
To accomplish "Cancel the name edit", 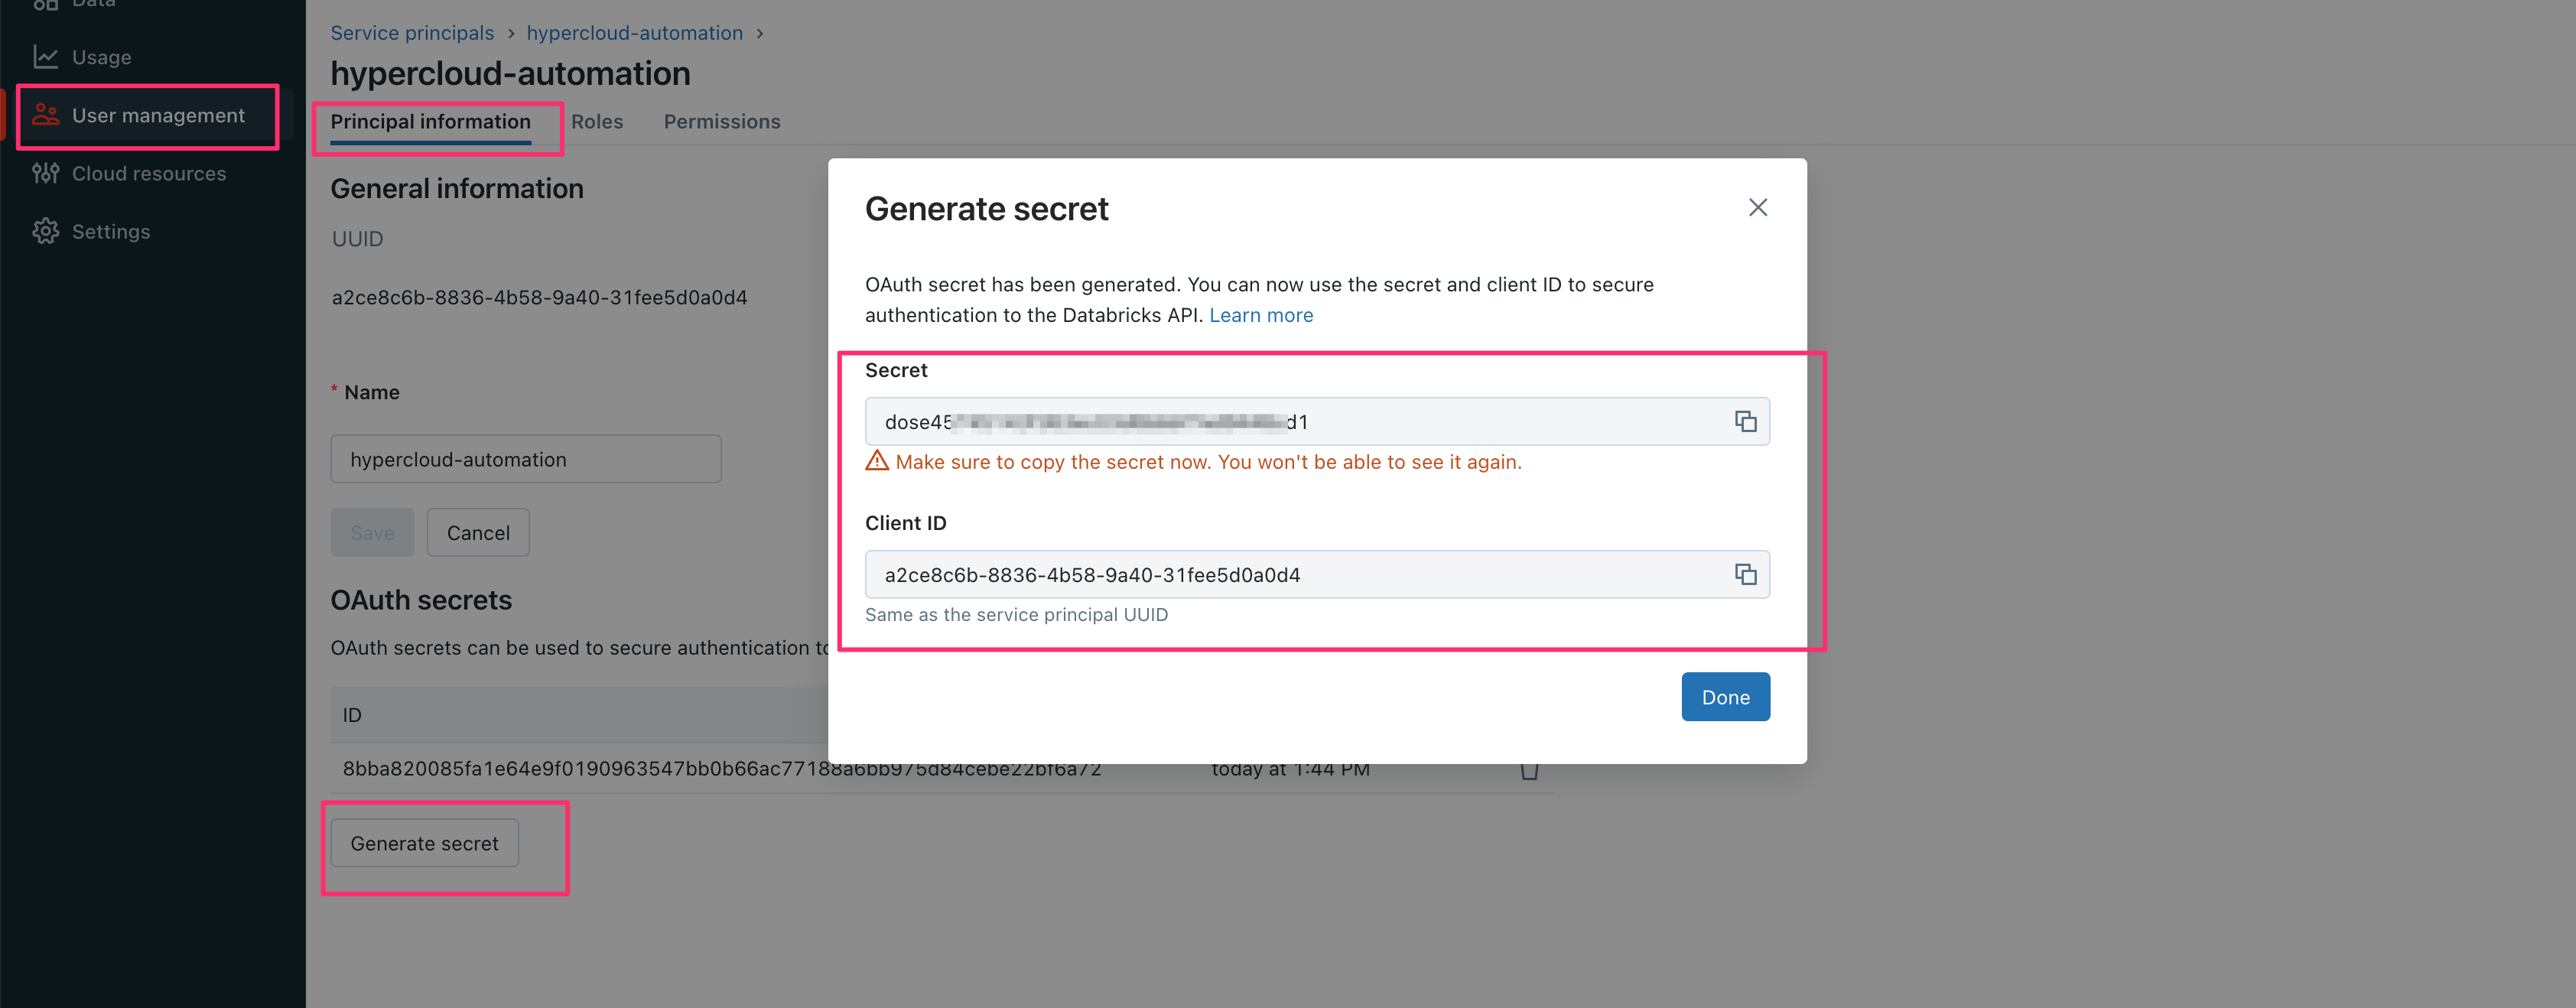I will [477, 532].
